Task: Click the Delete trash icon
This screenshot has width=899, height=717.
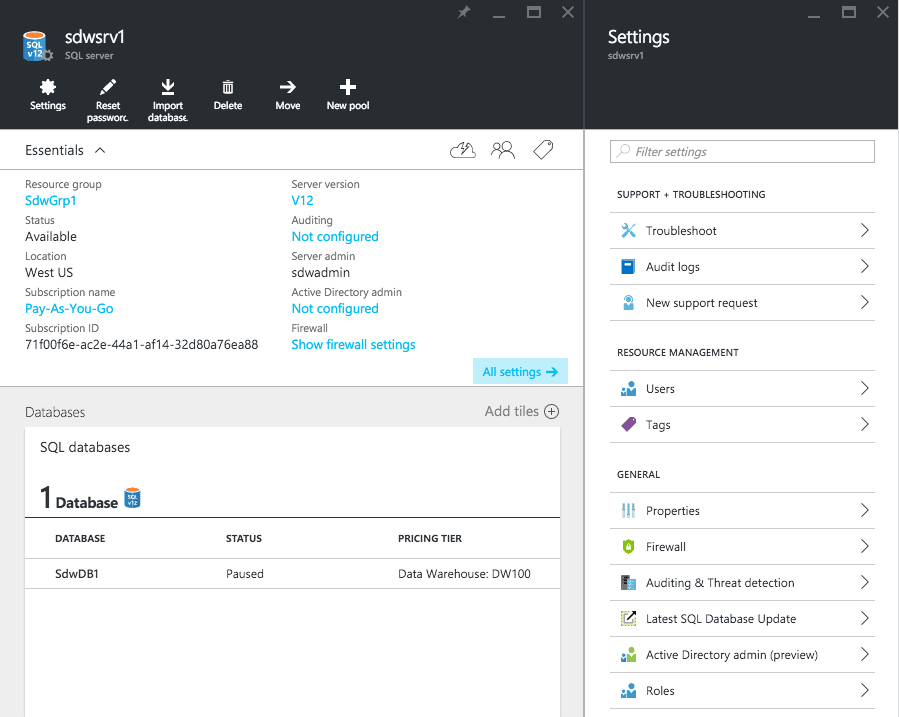Action: (228, 87)
